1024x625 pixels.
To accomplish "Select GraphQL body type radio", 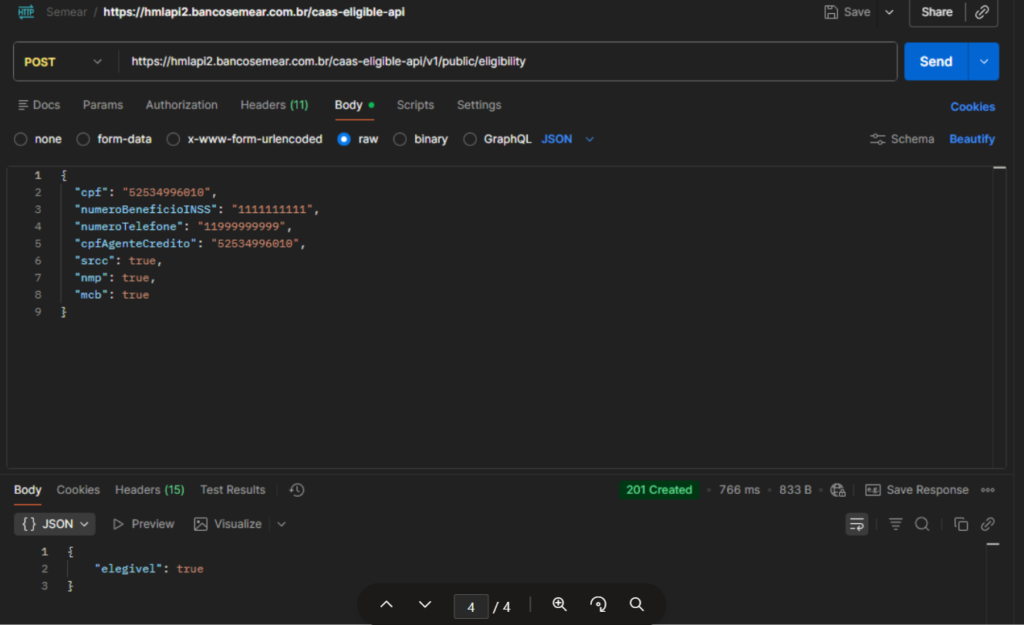I will [x=470, y=139].
